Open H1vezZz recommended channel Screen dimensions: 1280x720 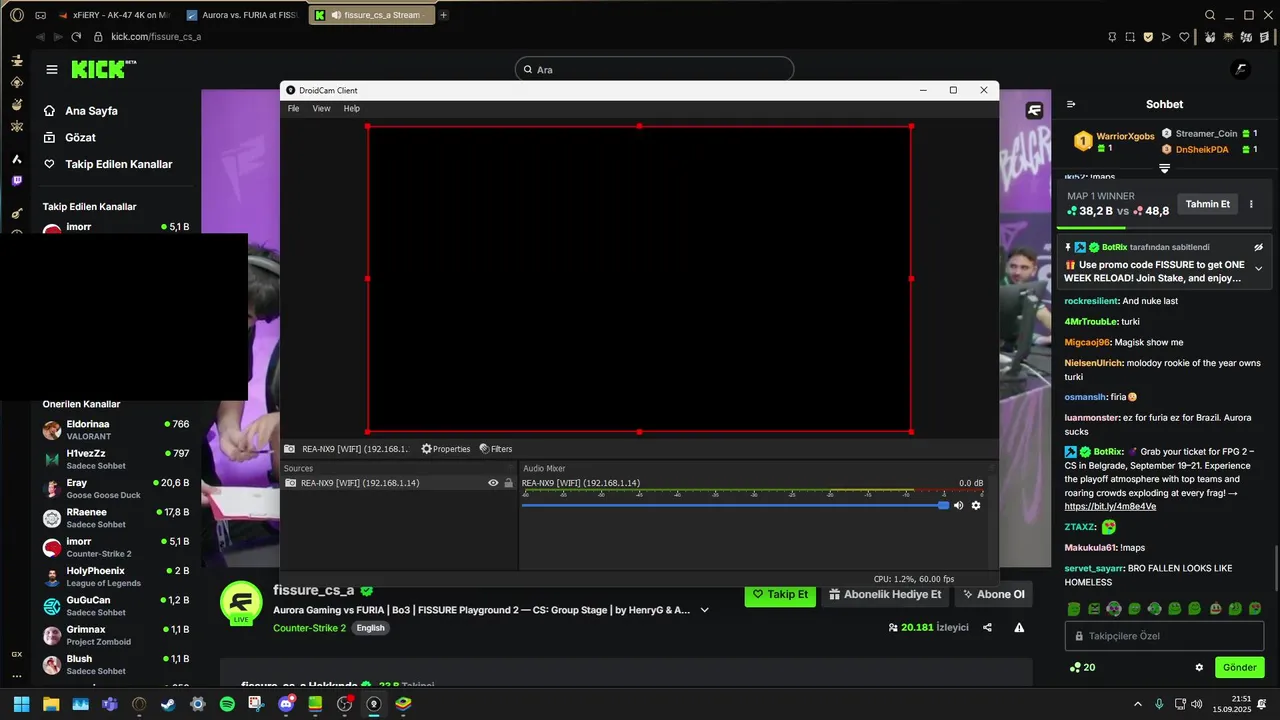click(x=115, y=459)
